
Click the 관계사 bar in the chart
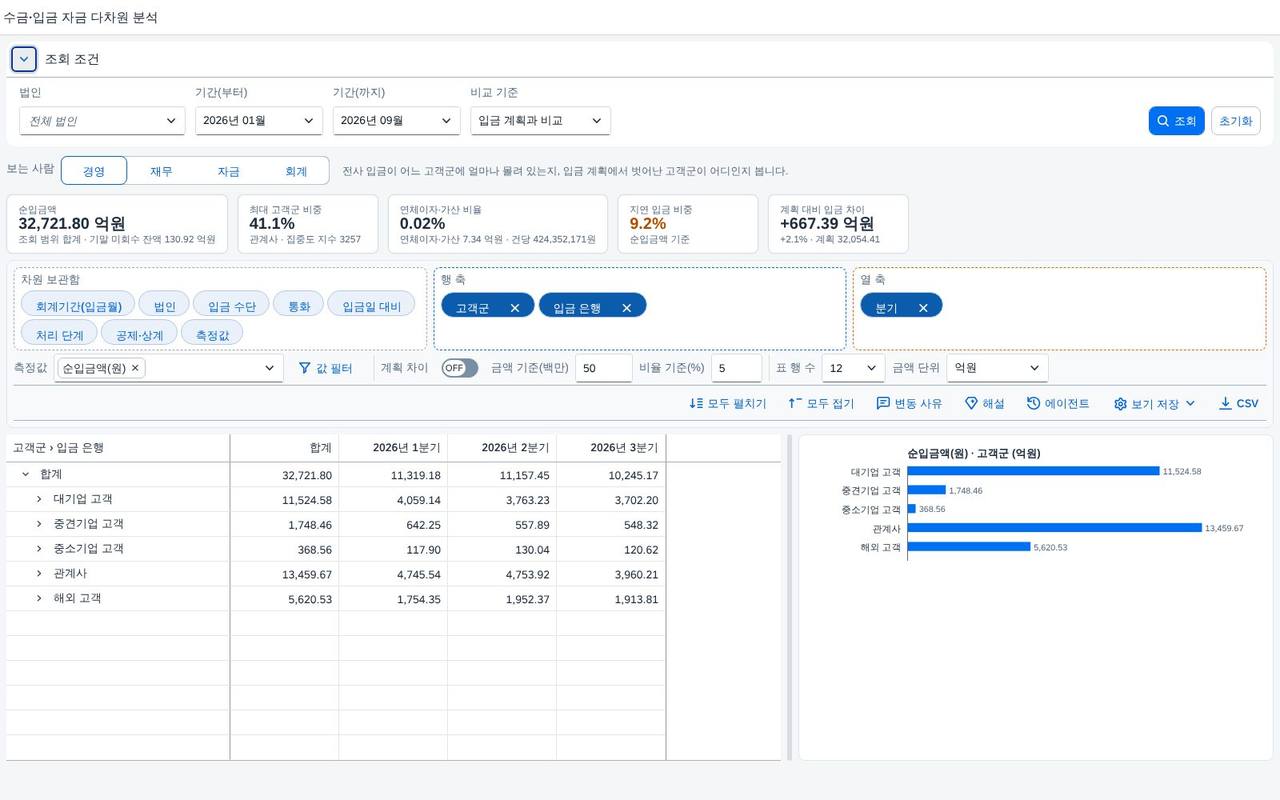(x=1054, y=528)
